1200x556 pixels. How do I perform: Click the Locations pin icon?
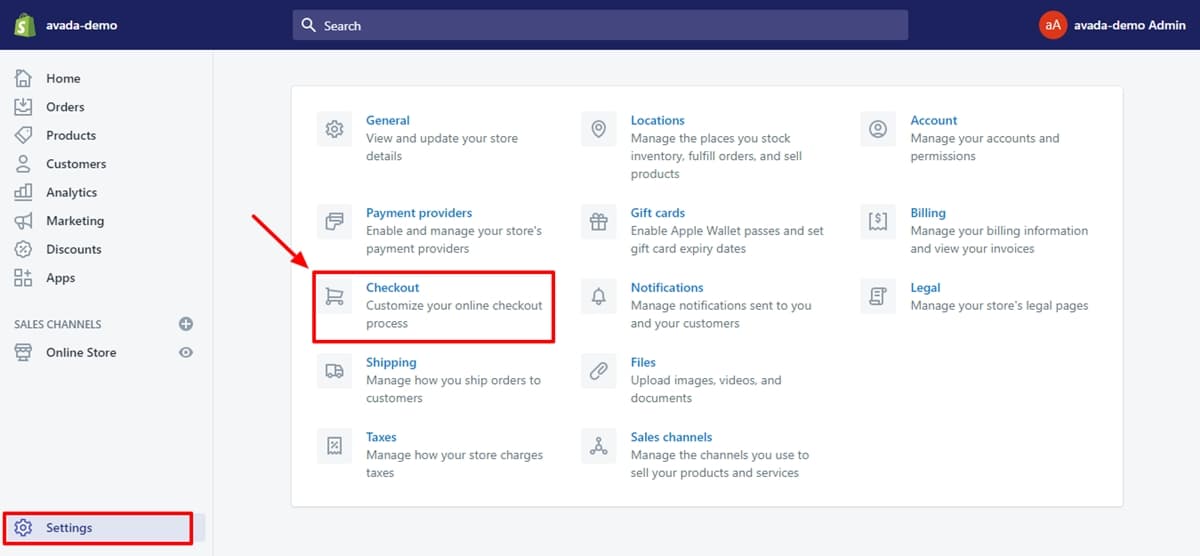coord(599,129)
